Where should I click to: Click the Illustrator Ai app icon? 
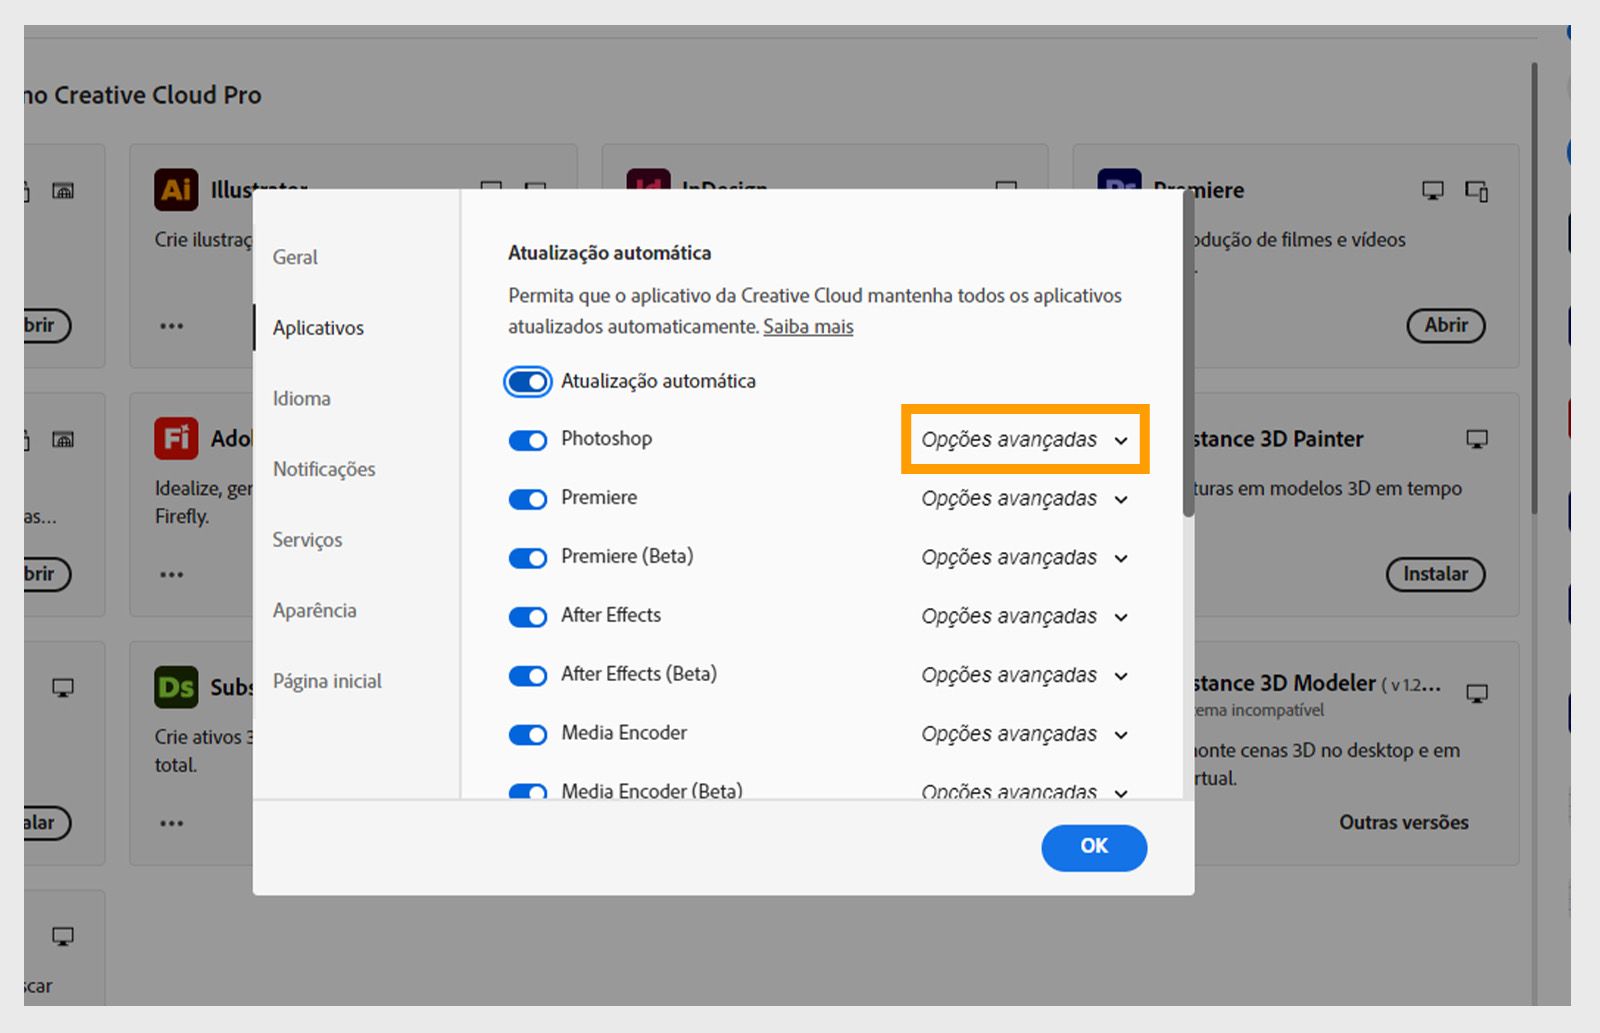coord(176,189)
